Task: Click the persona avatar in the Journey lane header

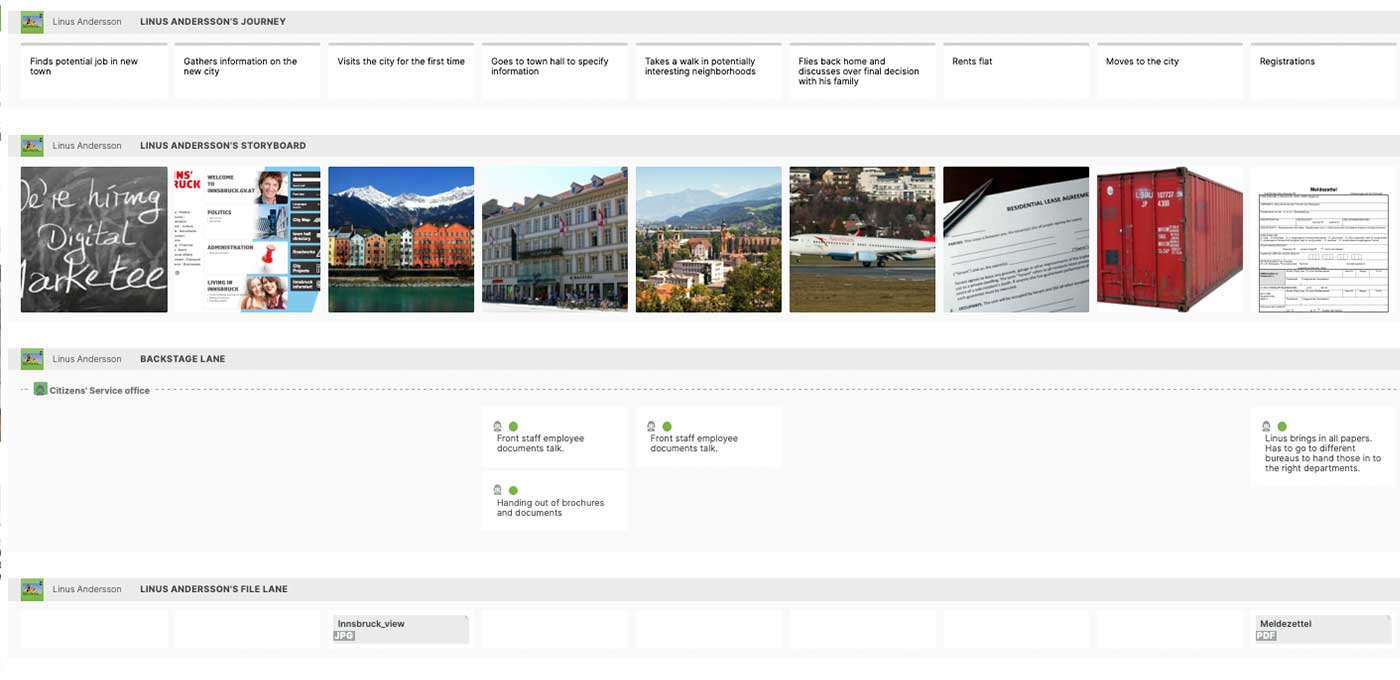Action: (32, 22)
